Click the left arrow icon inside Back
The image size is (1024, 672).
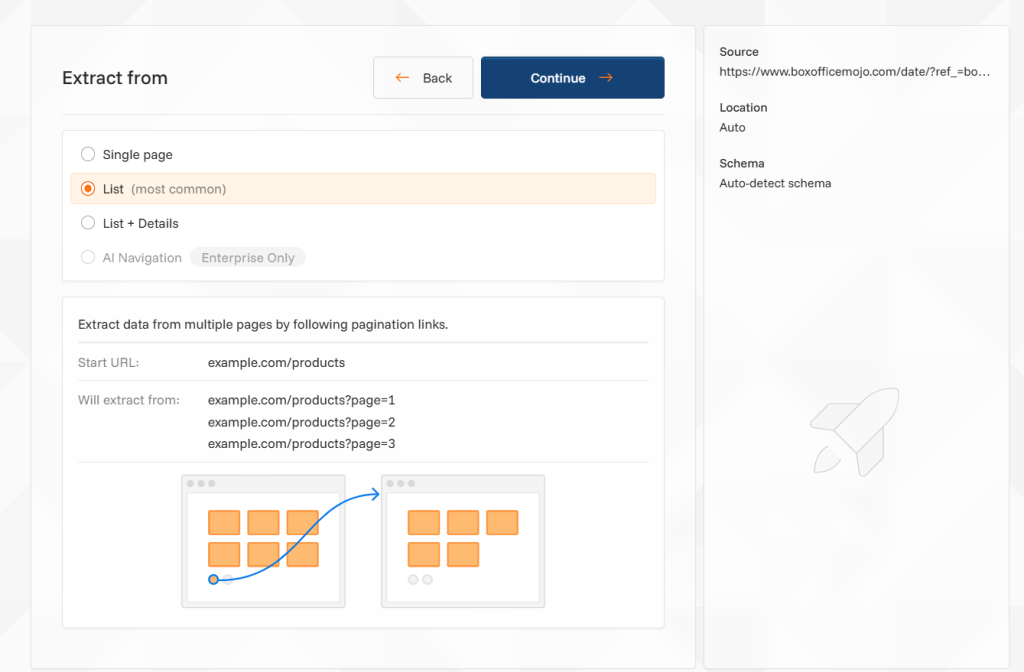click(402, 78)
